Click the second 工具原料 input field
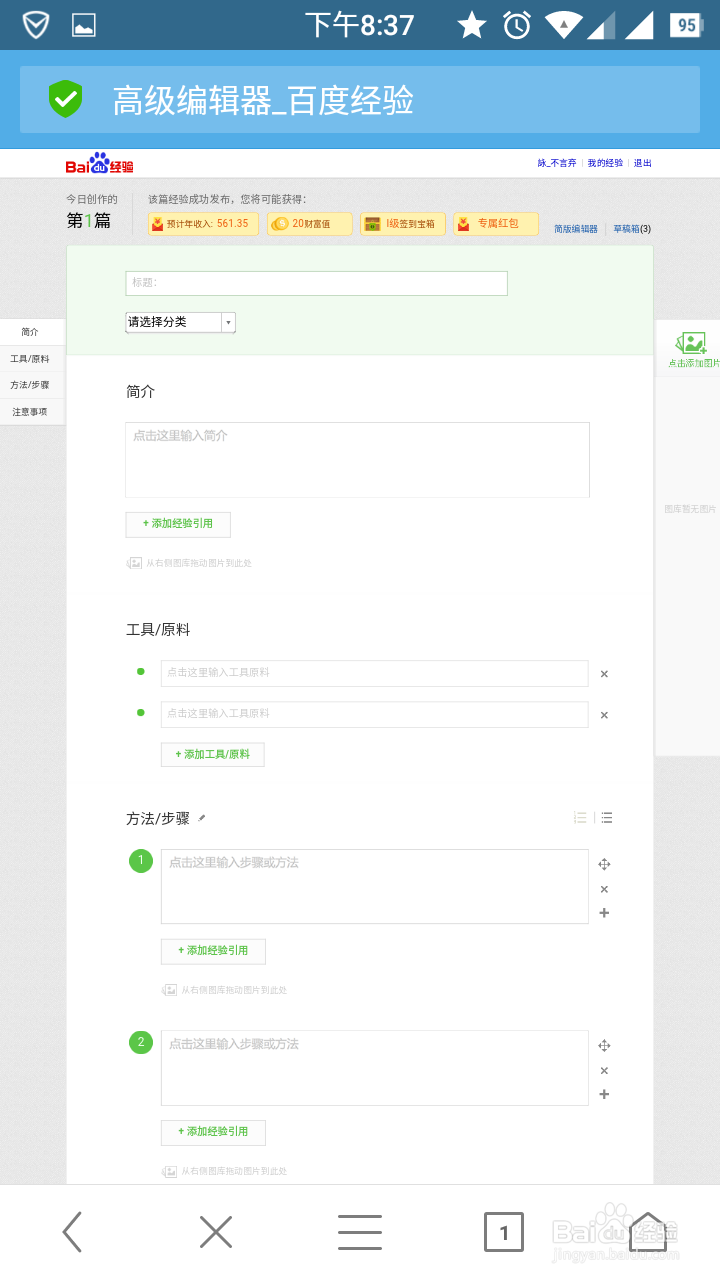The height and width of the screenshot is (1280, 720). pos(374,714)
